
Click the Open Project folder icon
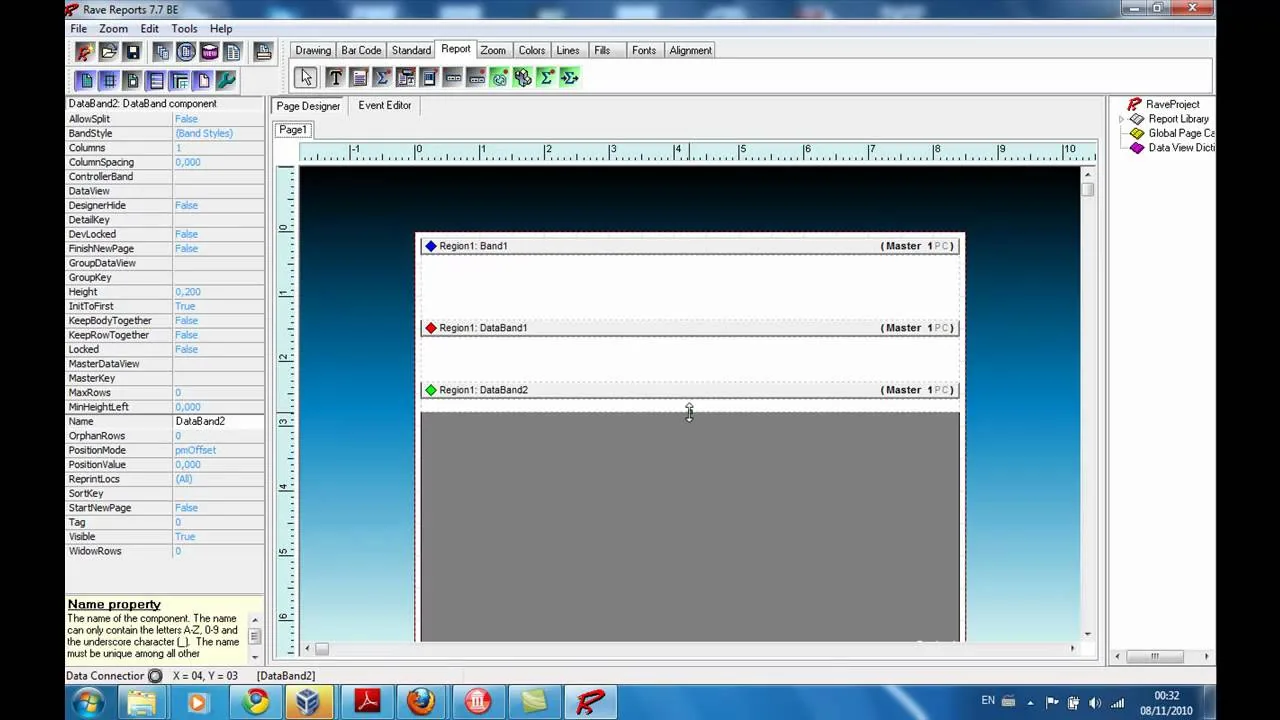coord(108,52)
